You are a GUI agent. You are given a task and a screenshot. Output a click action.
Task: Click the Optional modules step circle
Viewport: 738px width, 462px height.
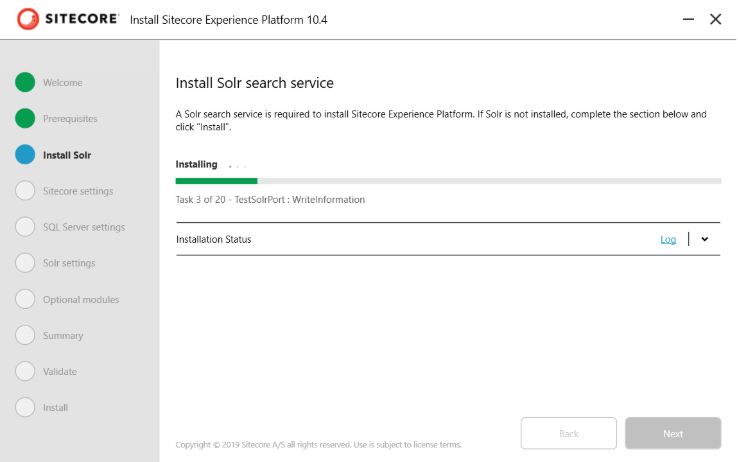click(x=25, y=299)
